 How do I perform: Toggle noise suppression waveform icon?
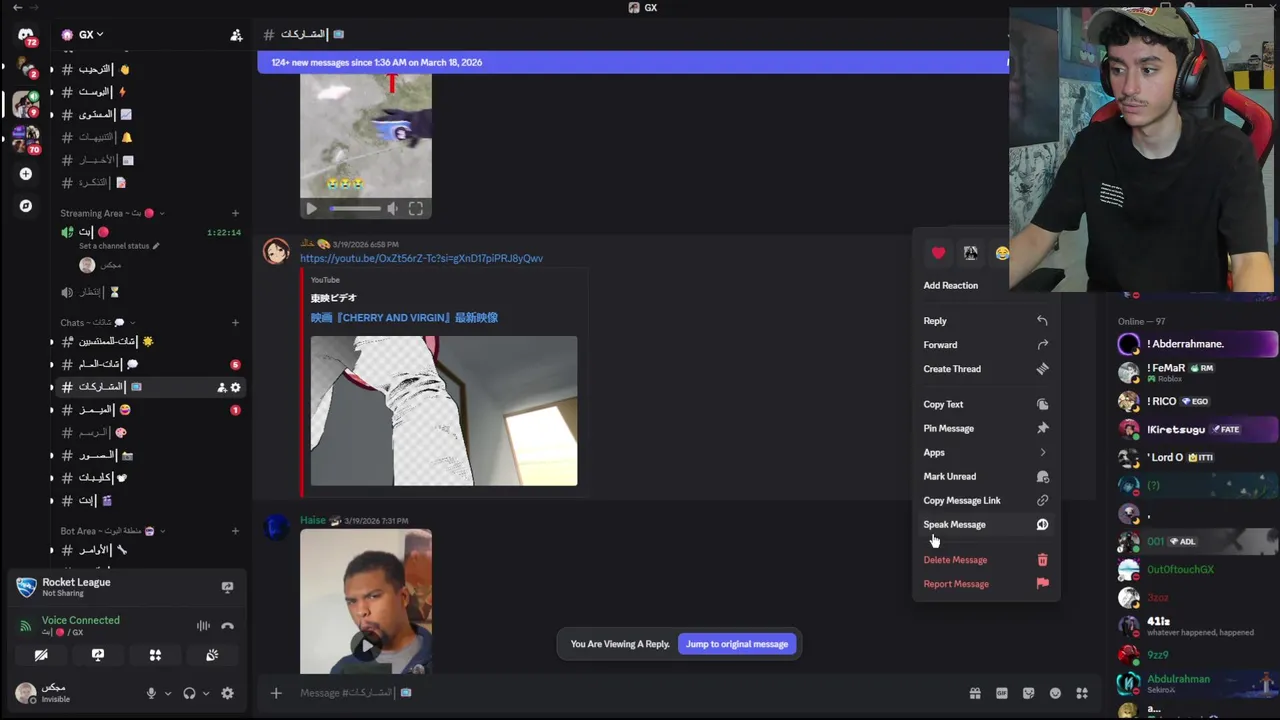point(203,626)
